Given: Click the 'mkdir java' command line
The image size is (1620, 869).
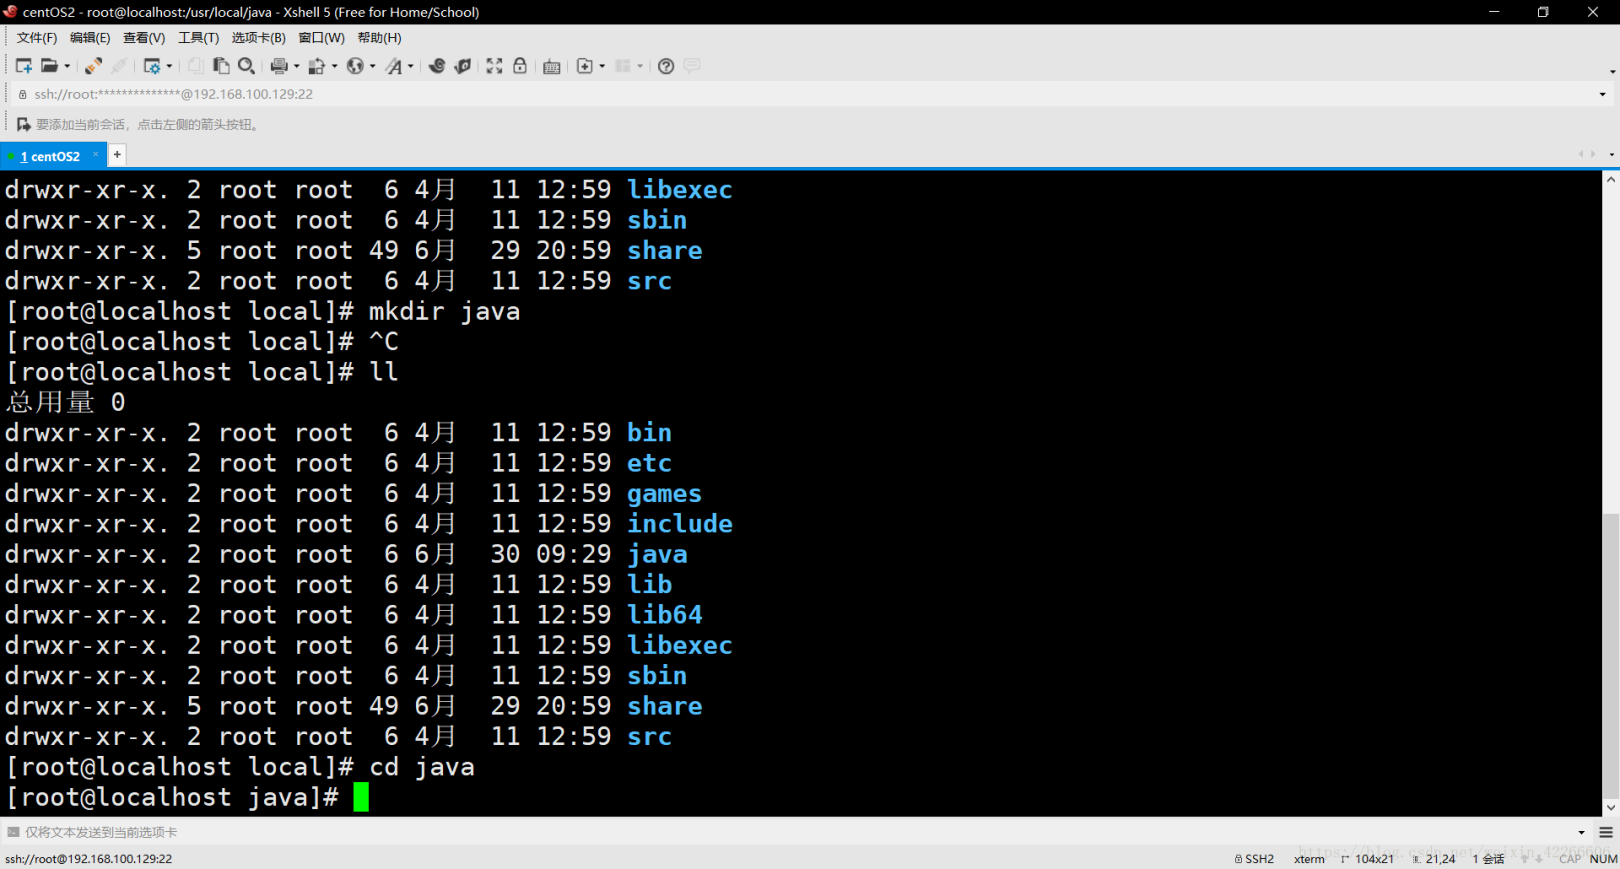Looking at the screenshot, I should tap(263, 311).
